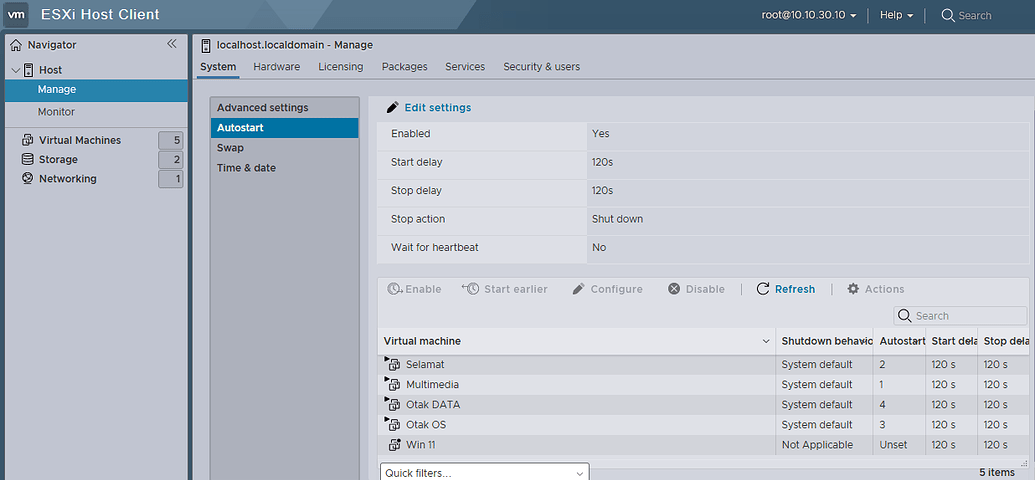Select the Otak DATA virtual machine row
The image size is (1035, 480).
tap(703, 405)
